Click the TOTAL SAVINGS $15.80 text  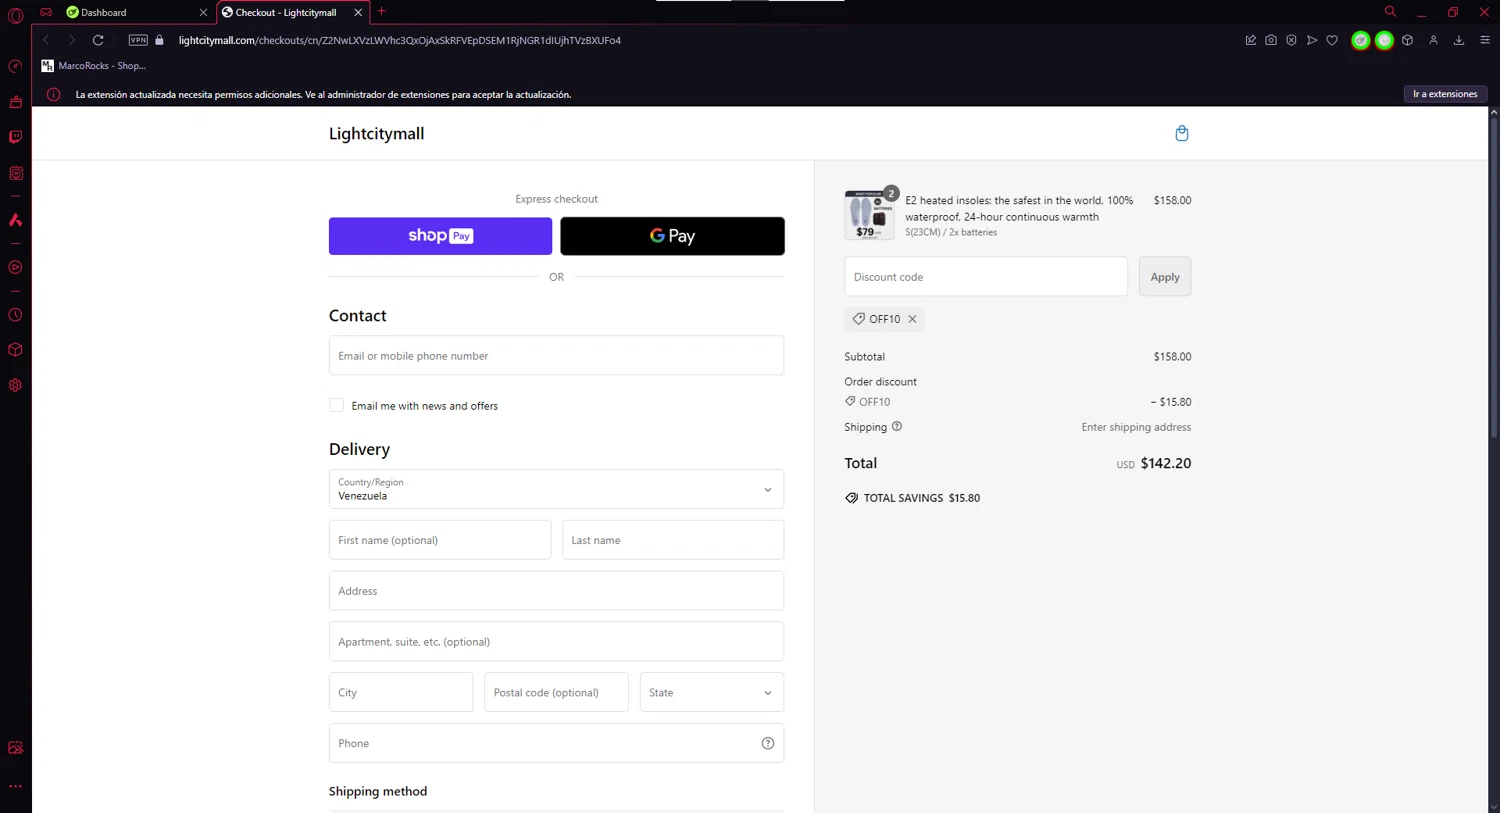tap(921, 498)
